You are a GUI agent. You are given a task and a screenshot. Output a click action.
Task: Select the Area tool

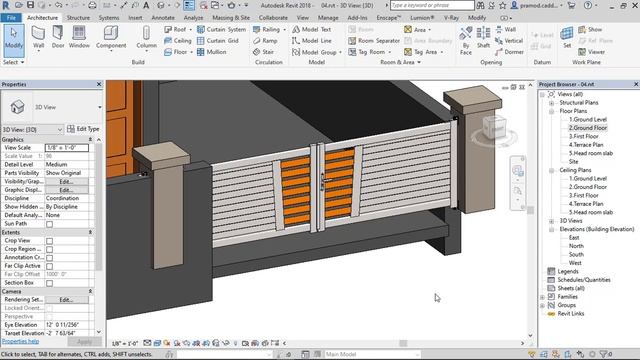click(417, 29)
